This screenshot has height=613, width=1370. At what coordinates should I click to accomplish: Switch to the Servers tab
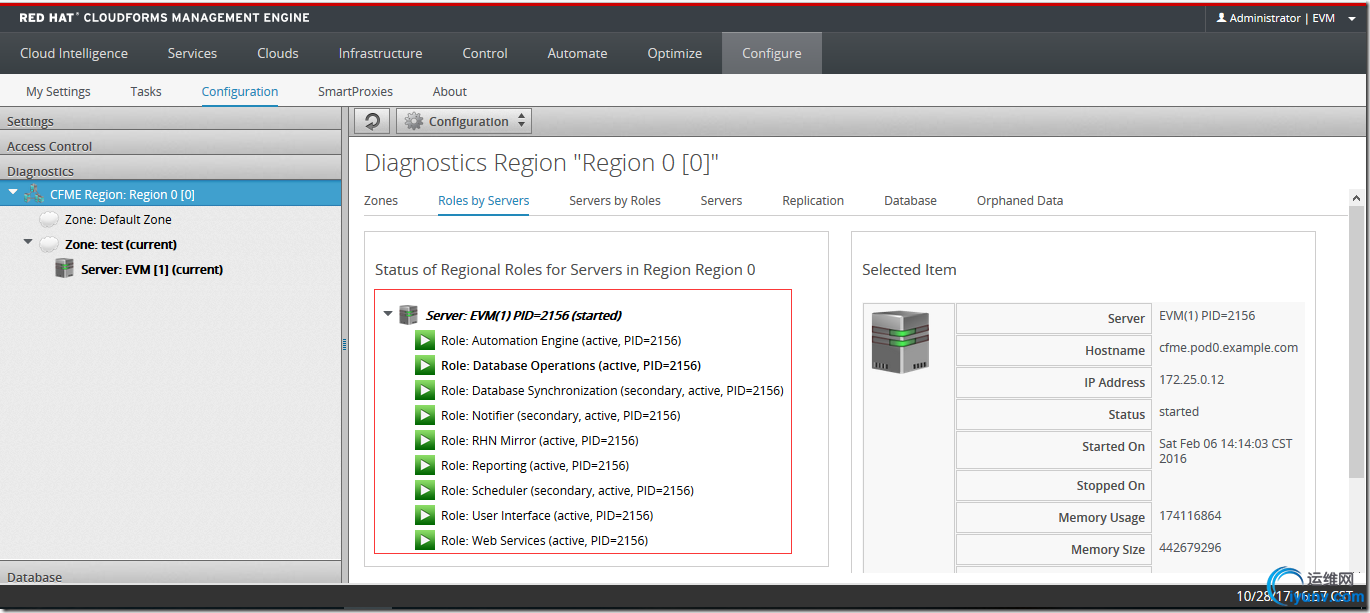[721, 200]
